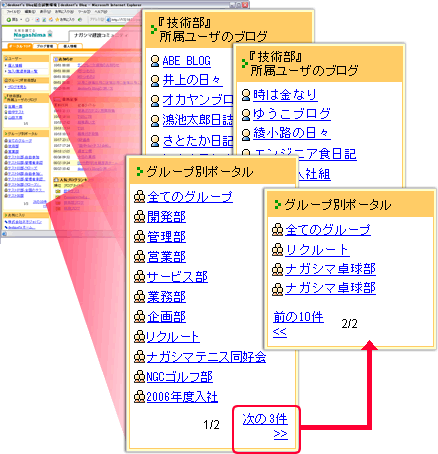438x454 pixels.
Task: Click the group icon next to サービス部
Action: 139,277
